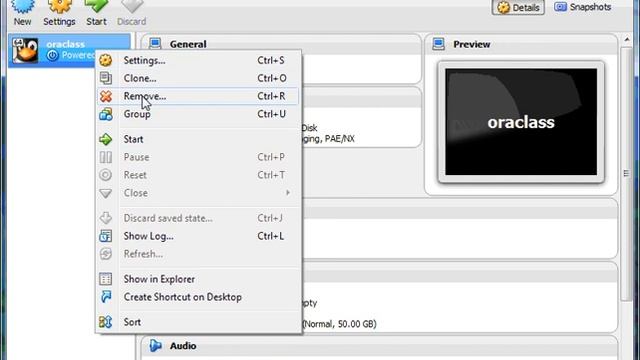Open the Snapshots view button
Viewport: 640px width, 360px height.
(x=582, y=7)
